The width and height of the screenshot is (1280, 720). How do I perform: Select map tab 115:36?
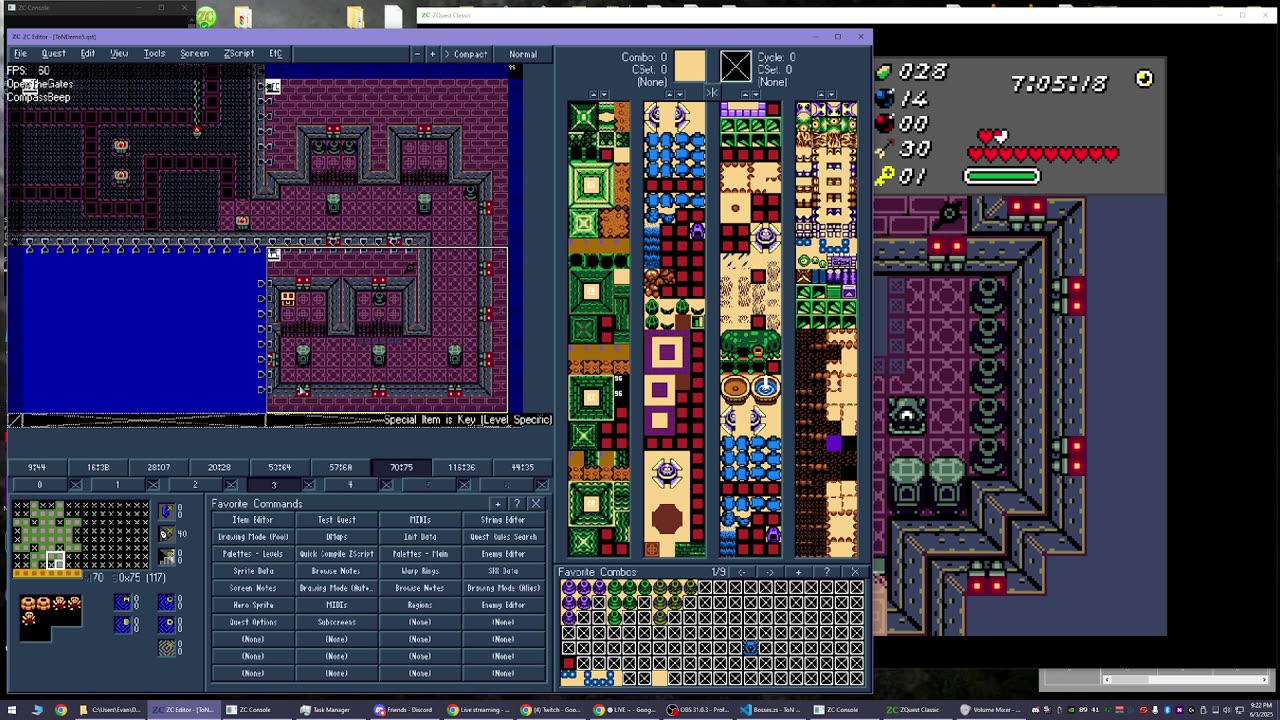coord(461,467)
